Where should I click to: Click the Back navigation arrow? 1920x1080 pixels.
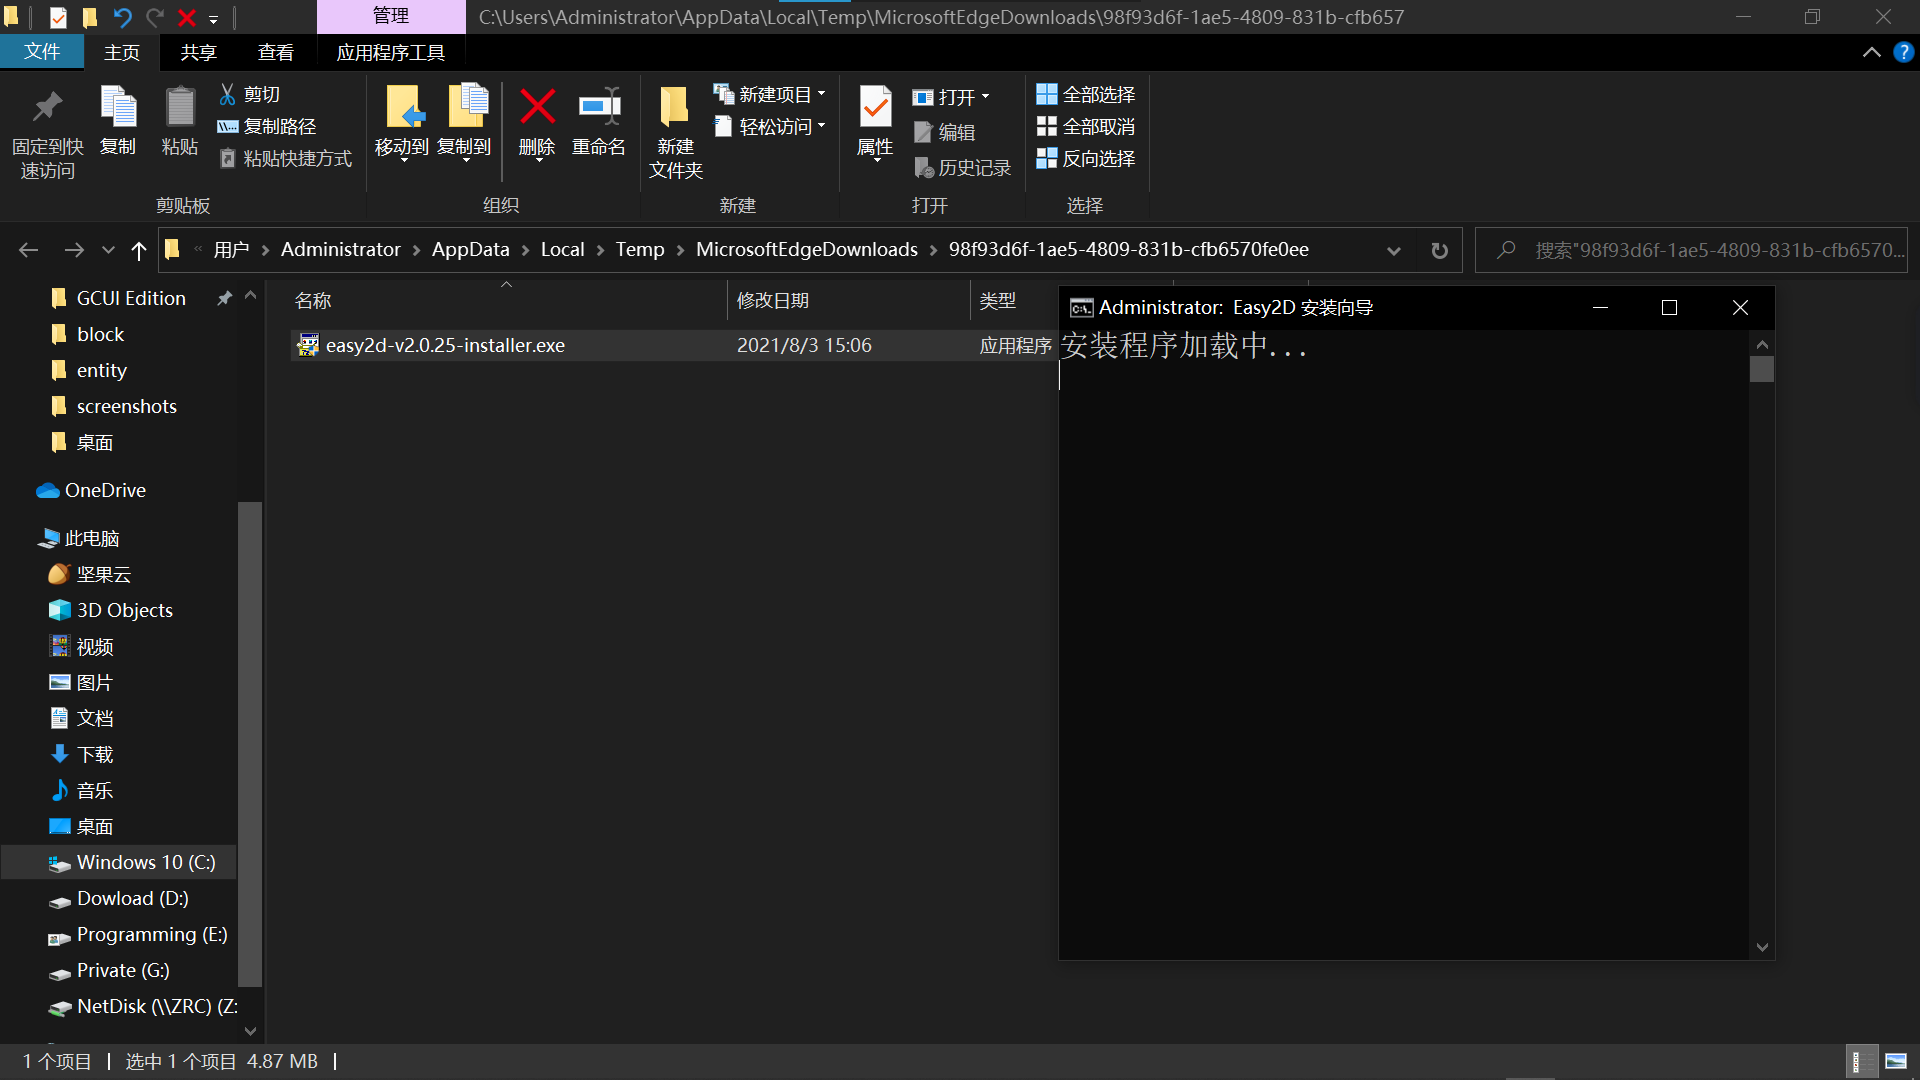(28, 250)
